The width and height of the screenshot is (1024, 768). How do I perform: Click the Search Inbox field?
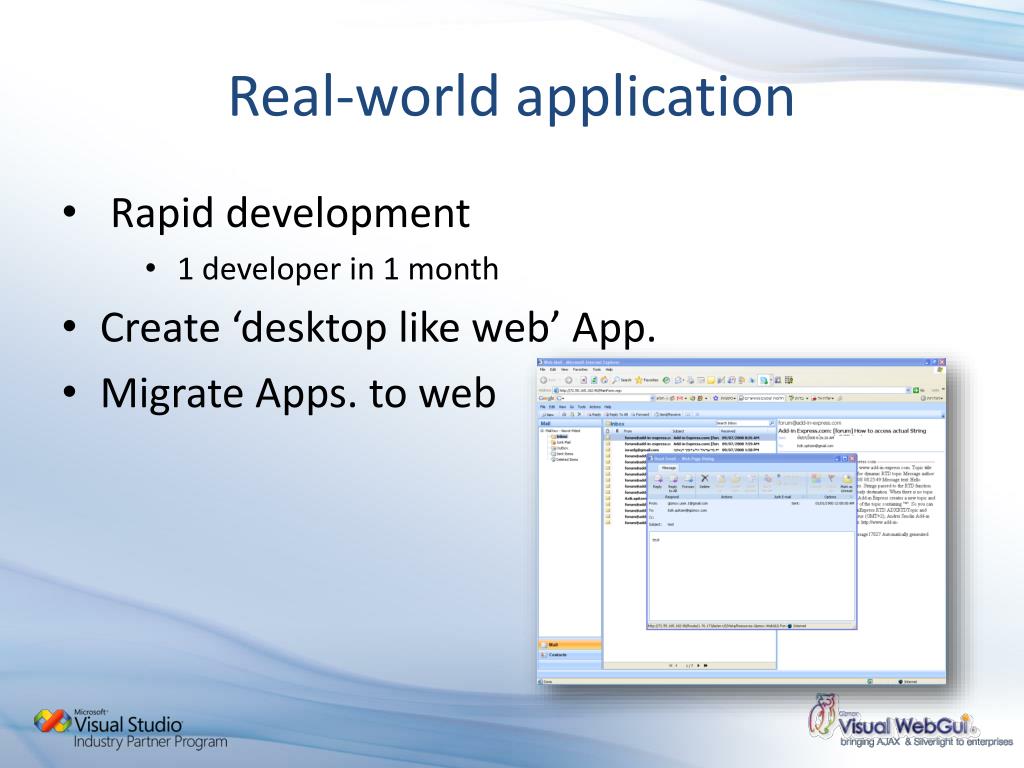pyautogui.click(x=741, y=423)
